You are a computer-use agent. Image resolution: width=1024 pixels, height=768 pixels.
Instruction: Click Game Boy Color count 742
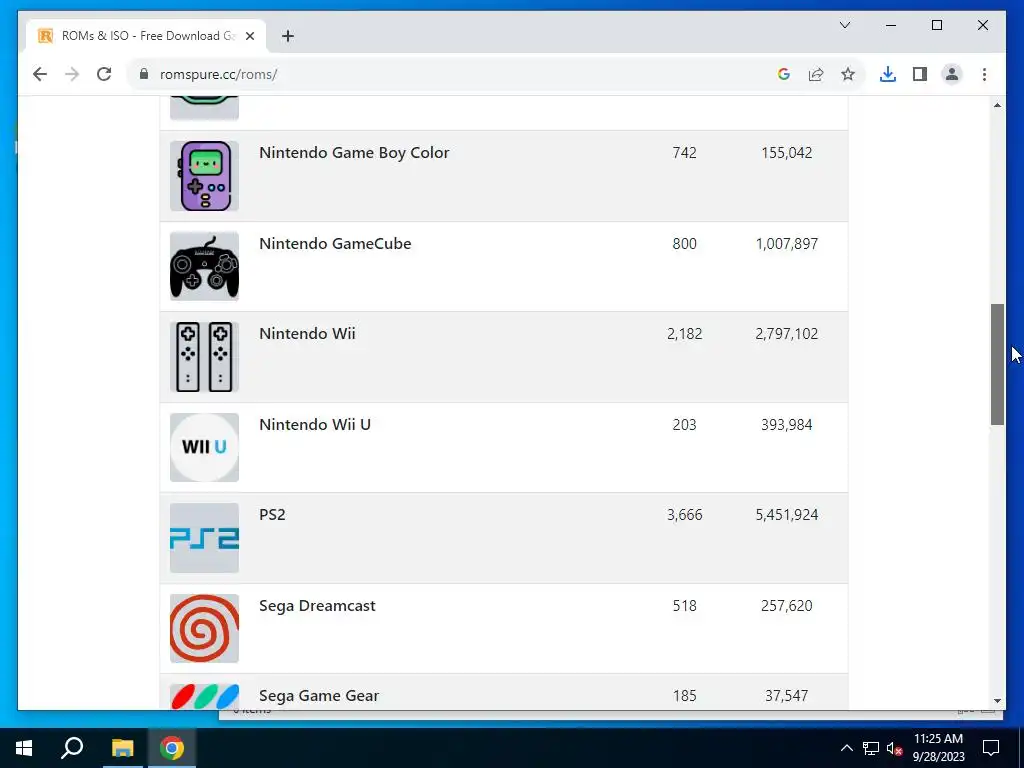[684, 153]
